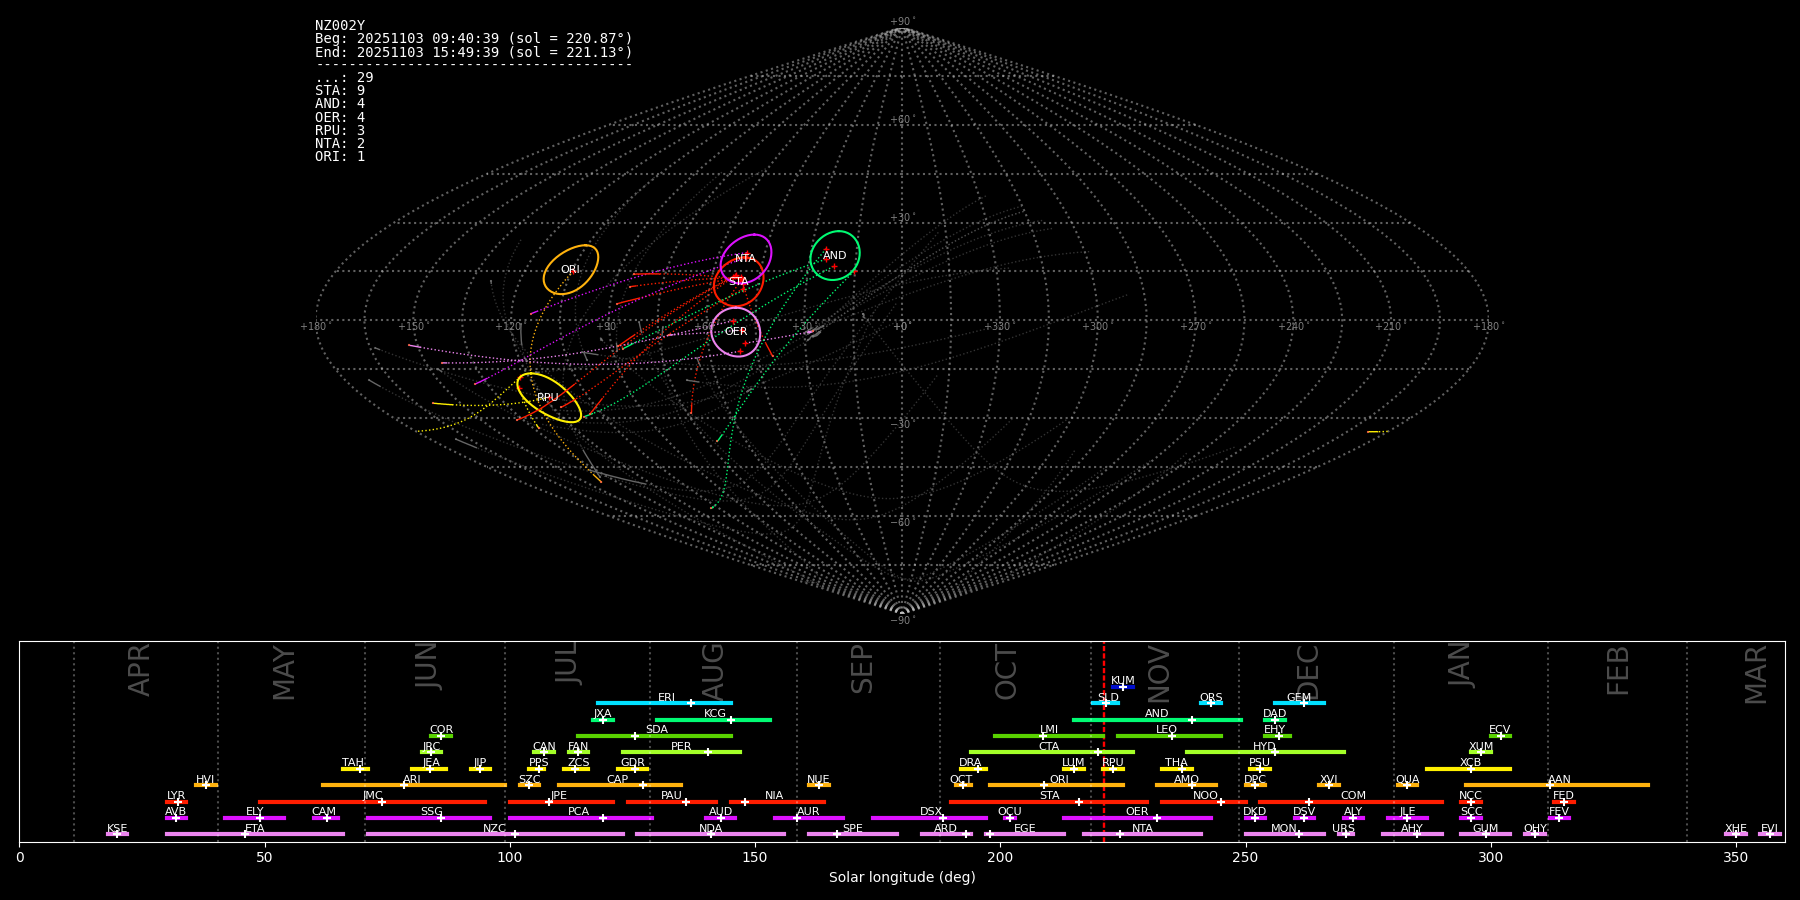Image resolution: width=1800 pixels, height=900 pixels.
Task: Click the orange ORI radiant ellipse
Action: click(571, 270)
